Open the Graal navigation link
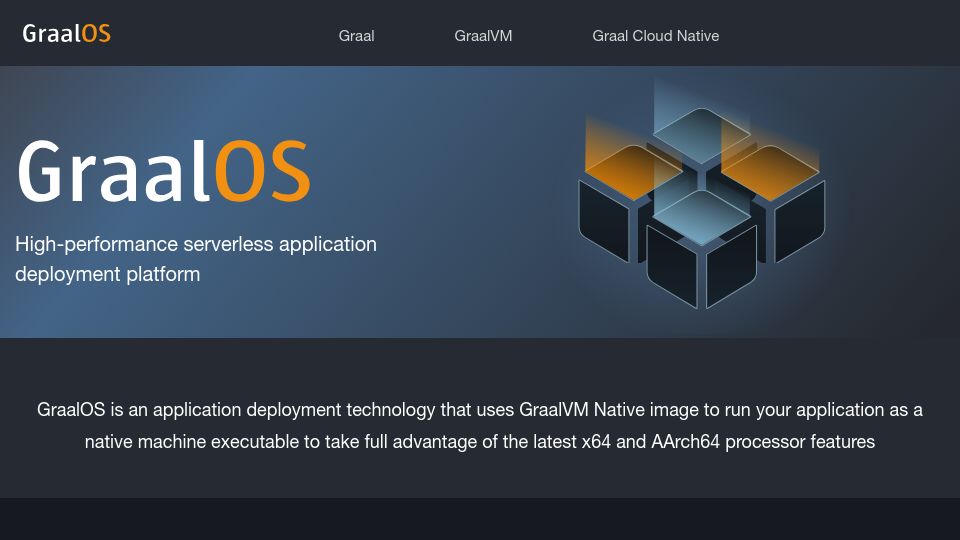 pyautogui.click(x=356, y=36)
